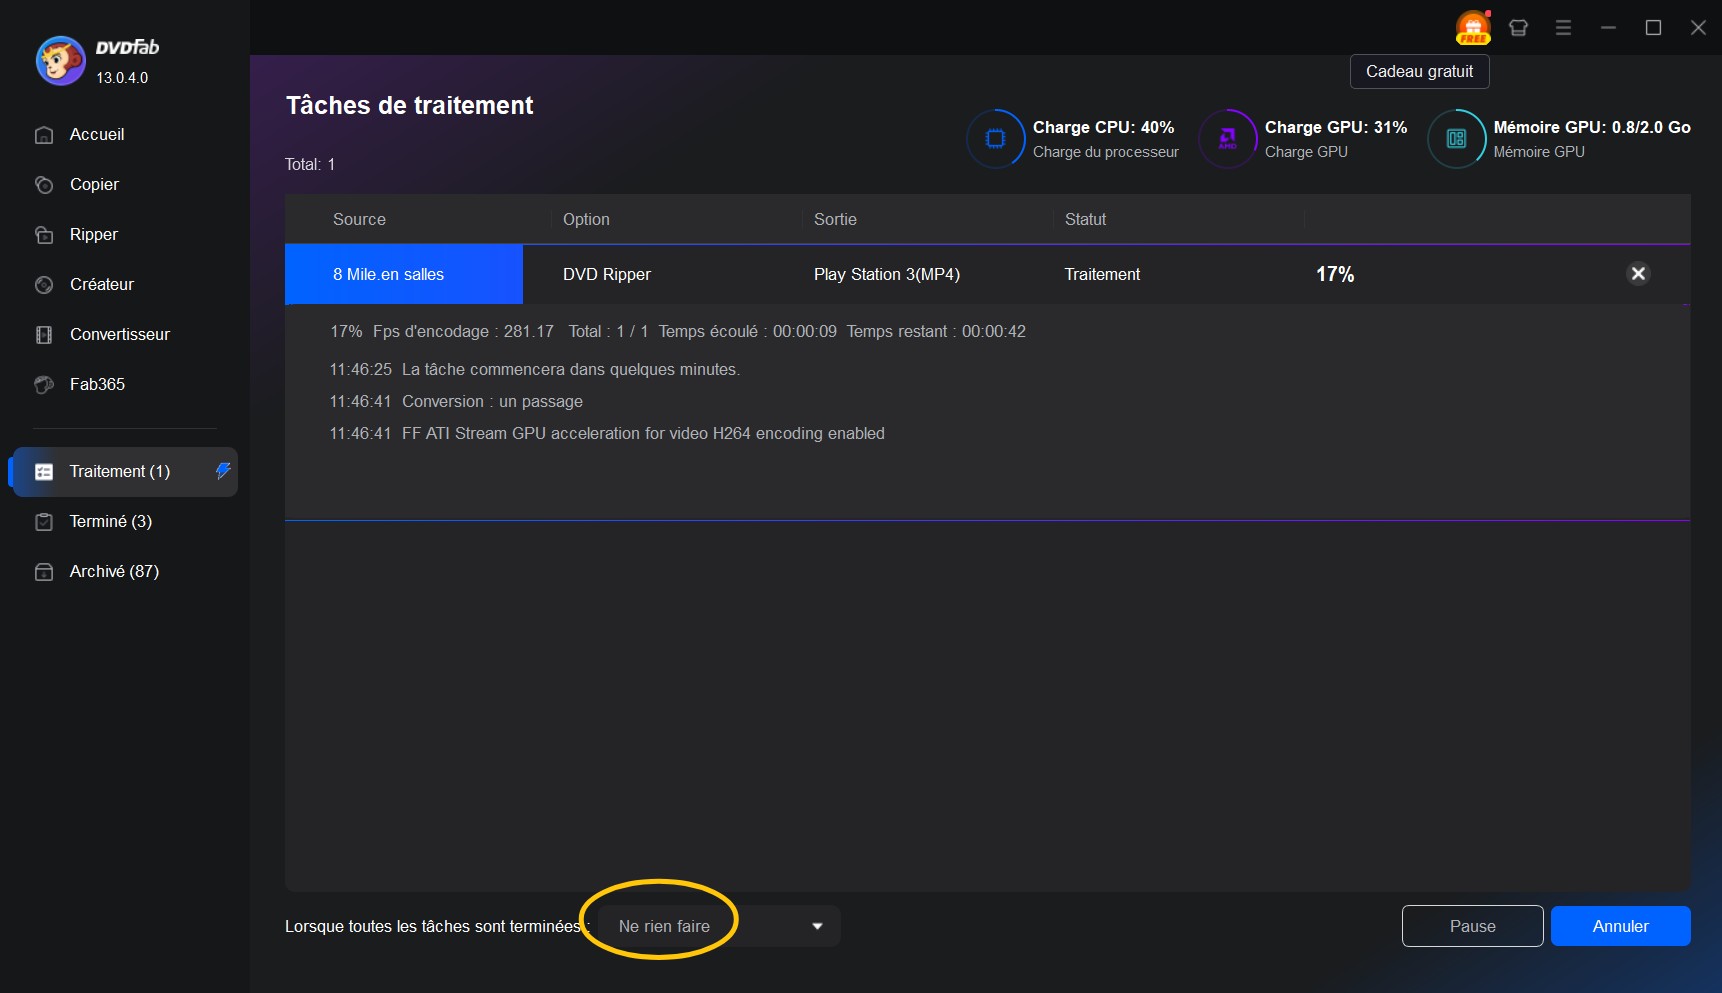Click the lightning bolt next to Traitement
The width and height of the screenshot is (1722, 993).
pos(222,471)
